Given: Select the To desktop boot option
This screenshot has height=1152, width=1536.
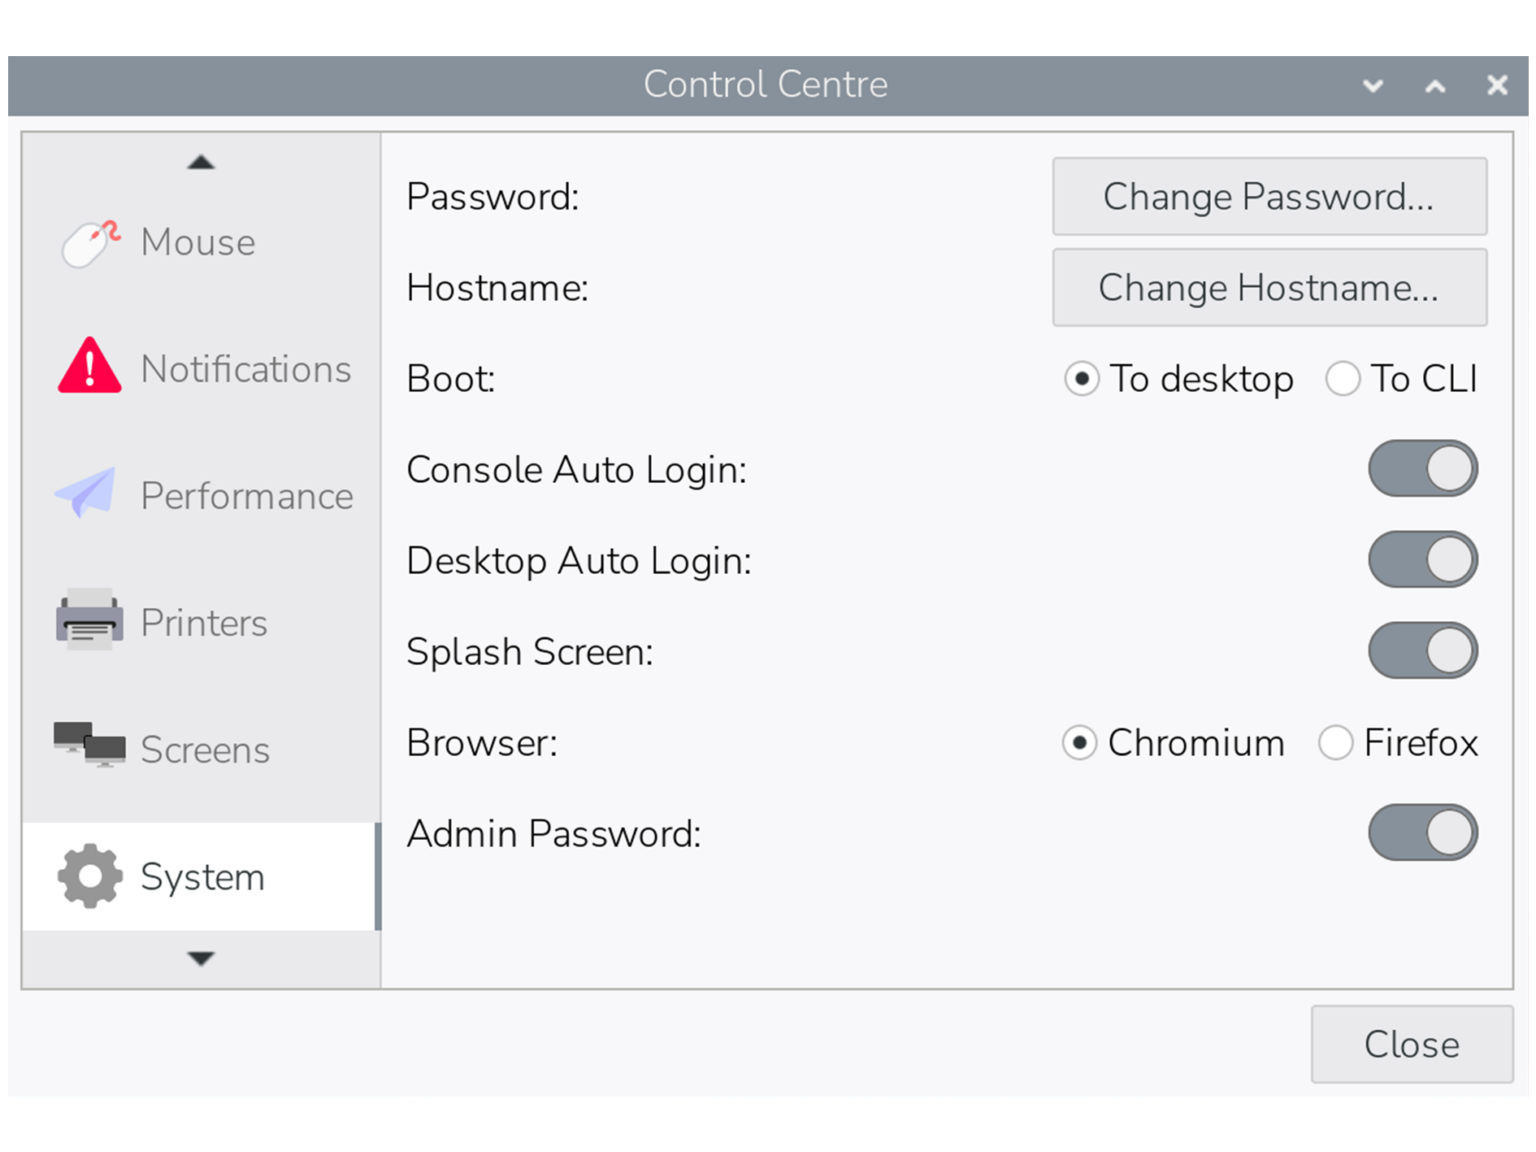Looking at the screenshot, I should [x=1082, y=379].
